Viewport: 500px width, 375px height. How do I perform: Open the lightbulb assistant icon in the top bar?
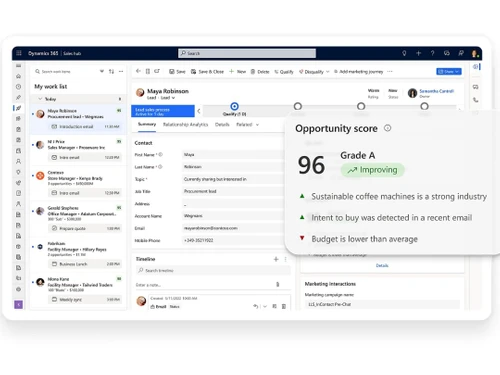[404, 53]
